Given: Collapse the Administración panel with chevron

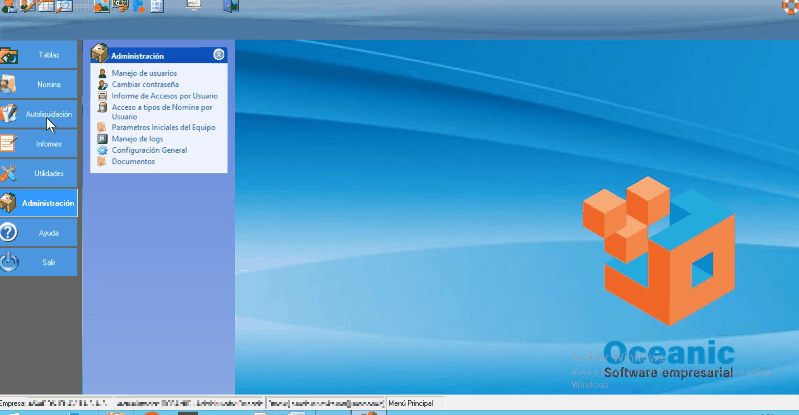Looking at the screenshot, I should tap(219, 56).
